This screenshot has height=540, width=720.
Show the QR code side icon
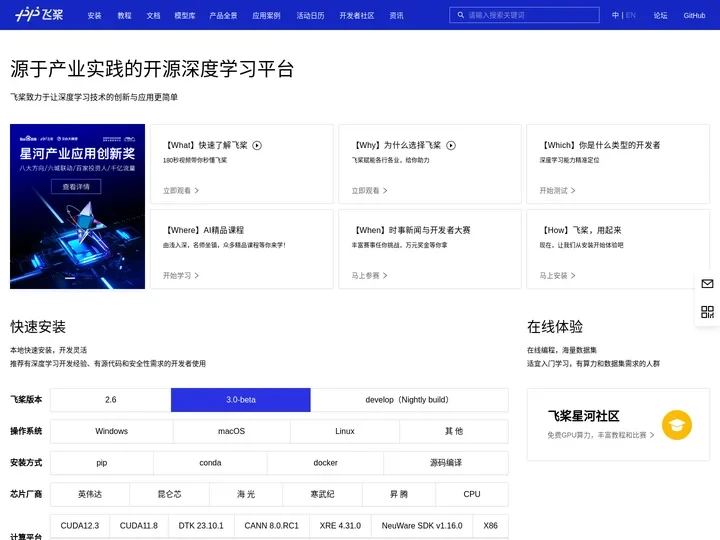[x=707, y=312]
